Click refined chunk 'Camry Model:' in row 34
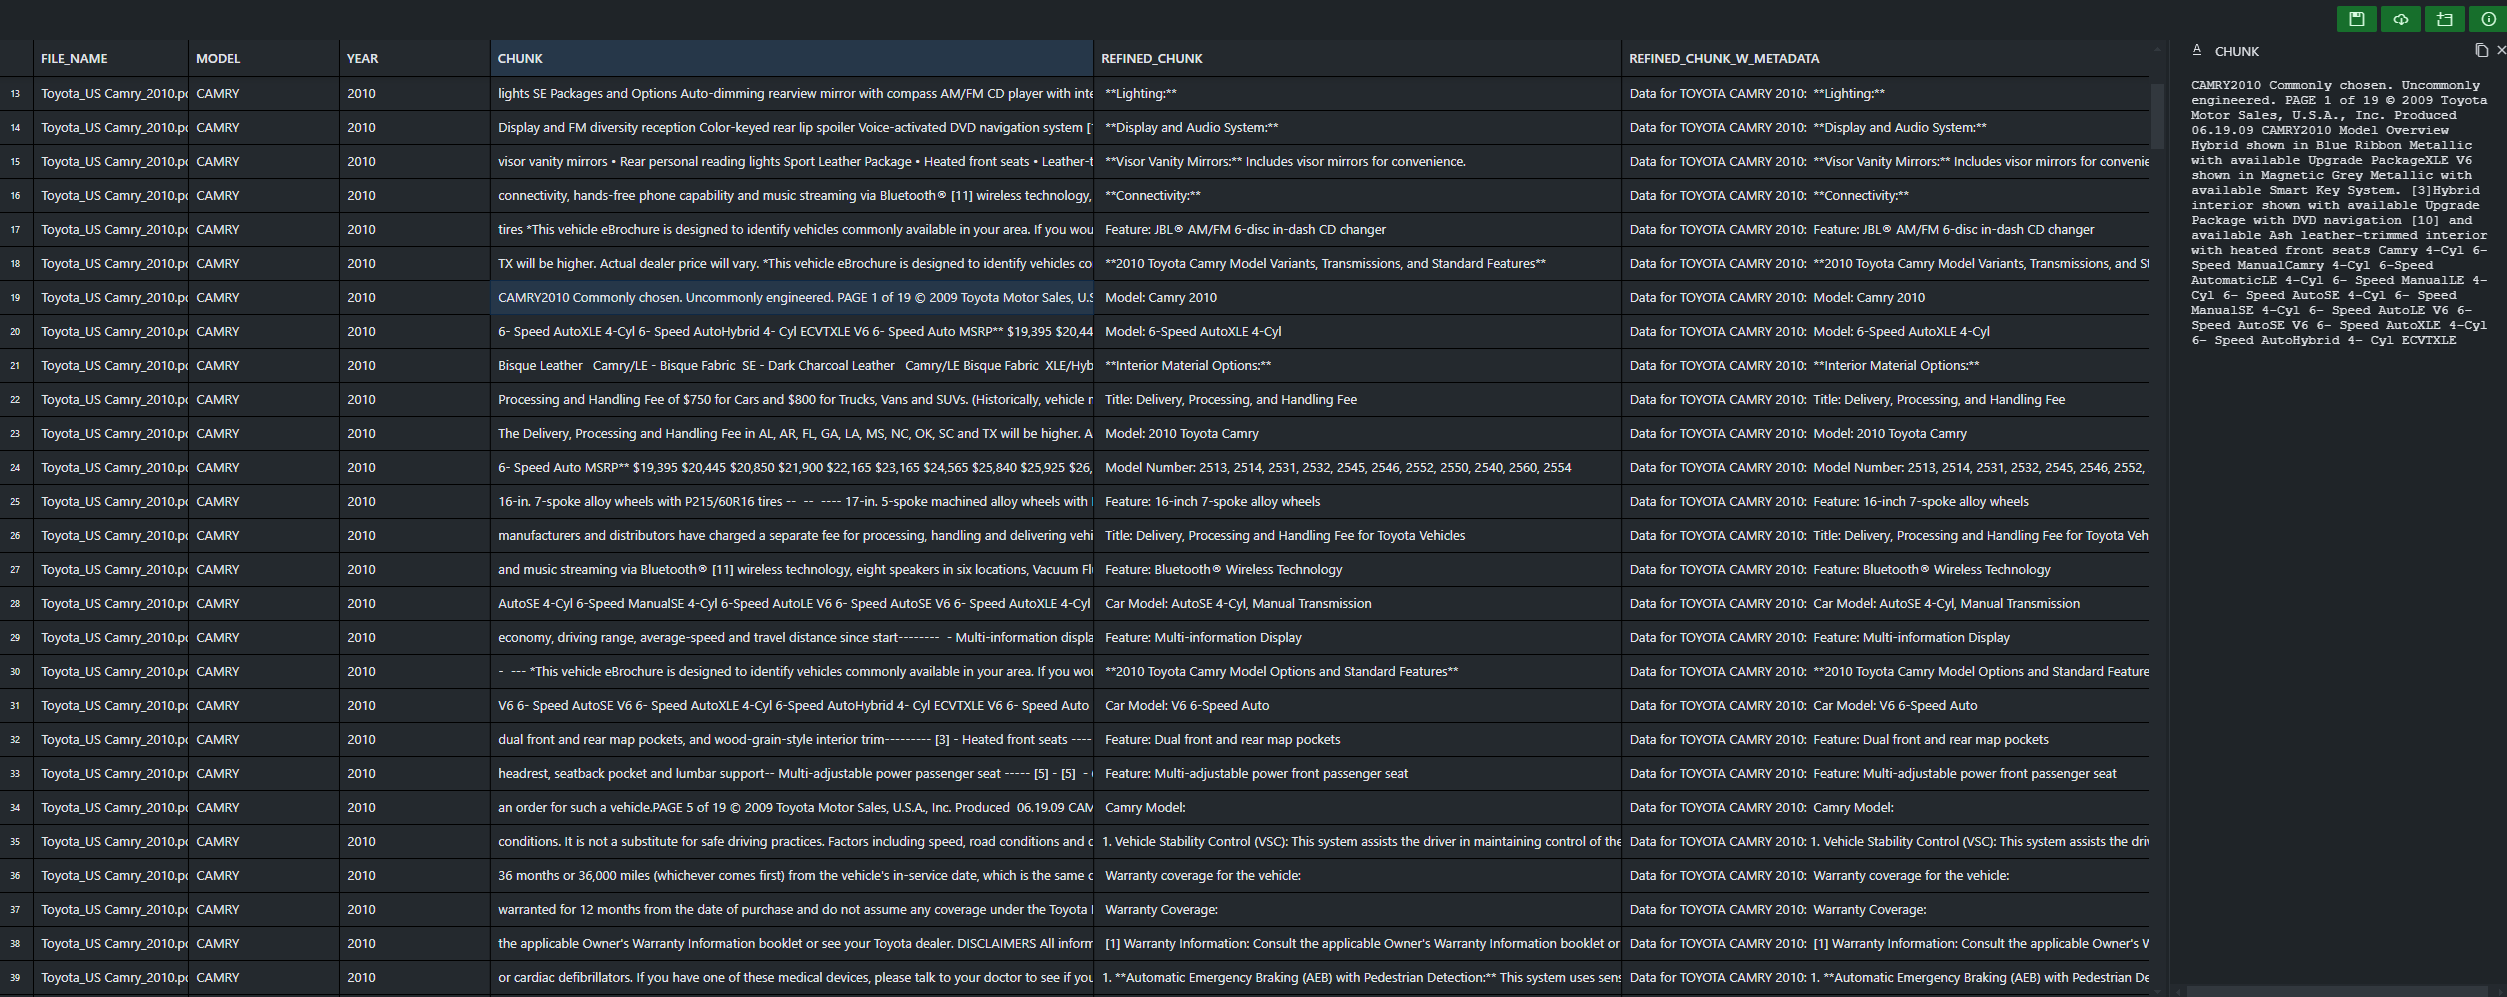Image resolution: width=2507 pixels, height=997 pixels. point(1358,807)
